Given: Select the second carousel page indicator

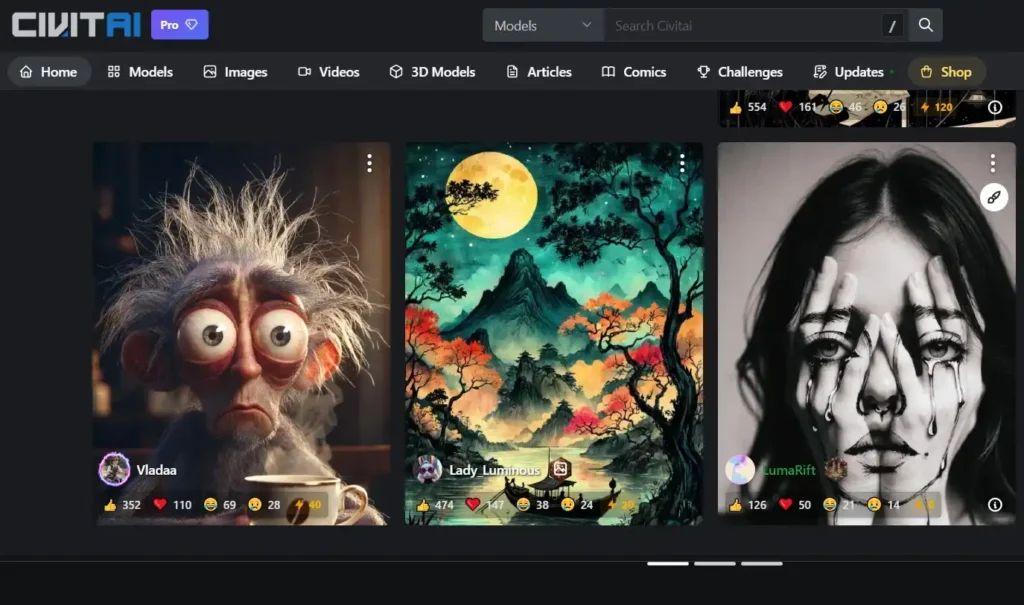Looking at the screenshot, I should [x=714, y=563].
